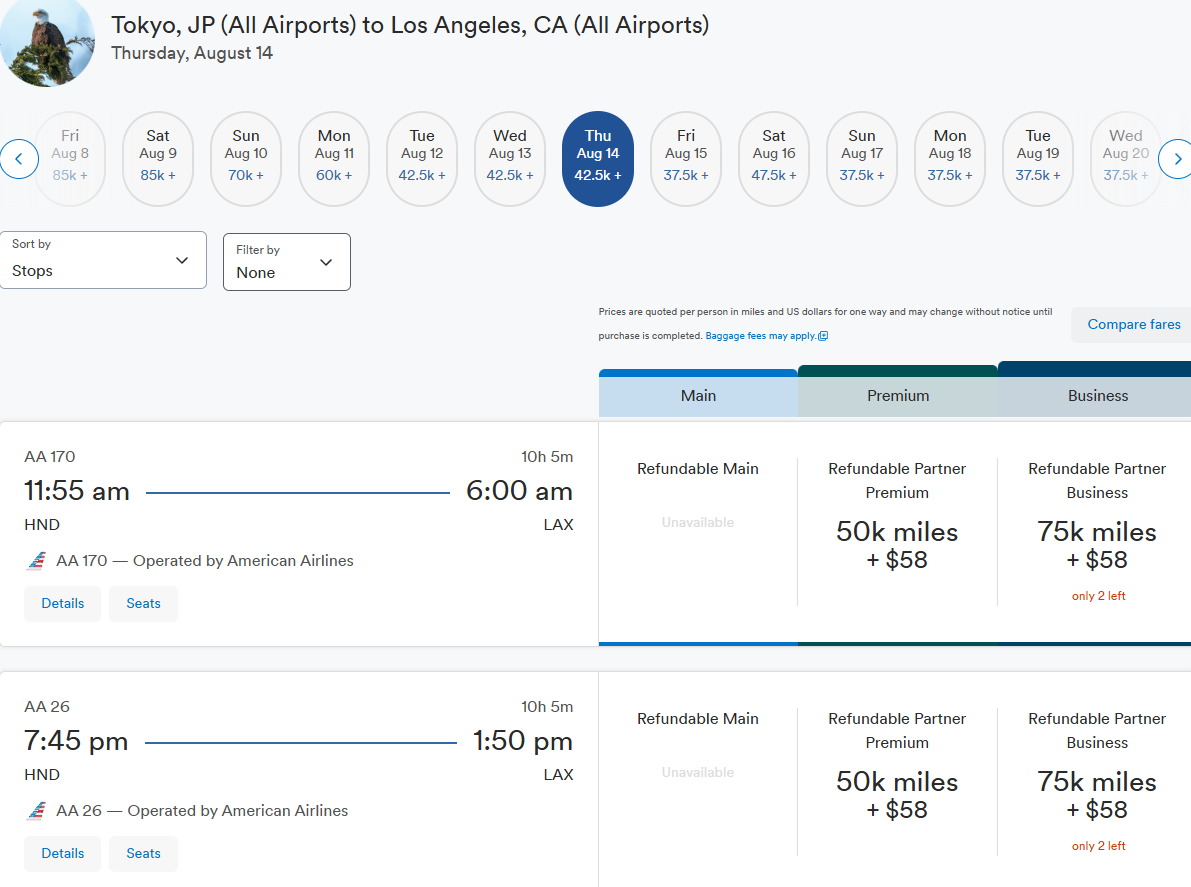This screenshot has width=1191, height=887.
Task: Select Tue Aug 12 date option
Action: click(422, 159)
